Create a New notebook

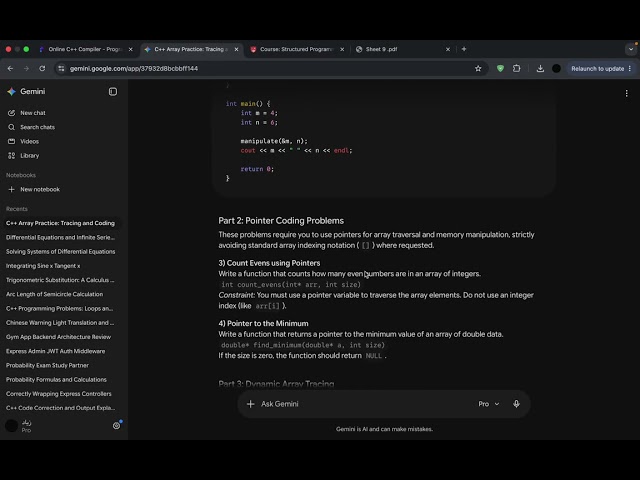(x=40, y=189)
